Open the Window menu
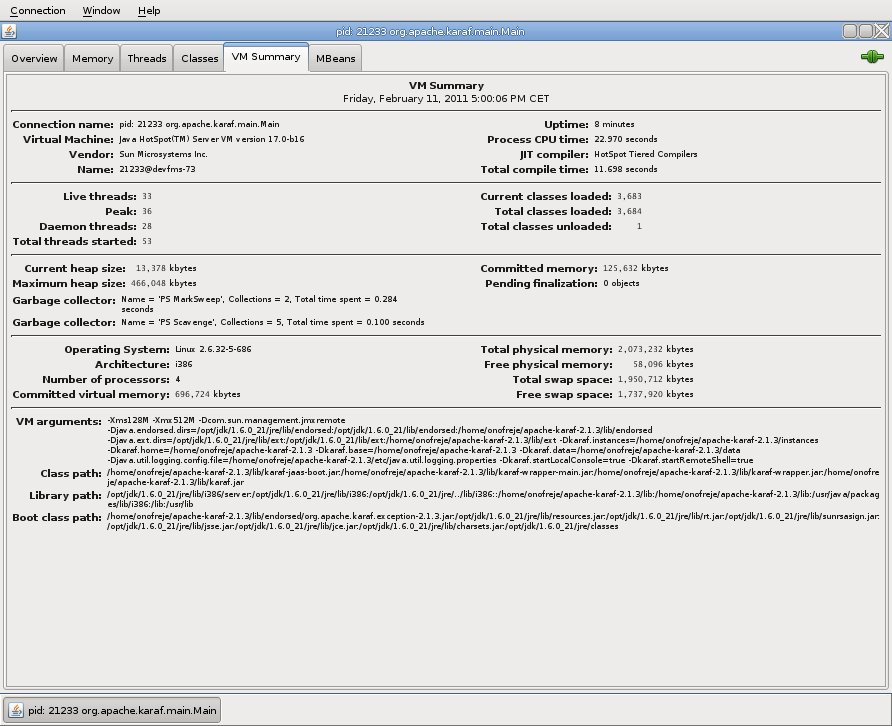892x726 pixels. click(x=101, y=10)
